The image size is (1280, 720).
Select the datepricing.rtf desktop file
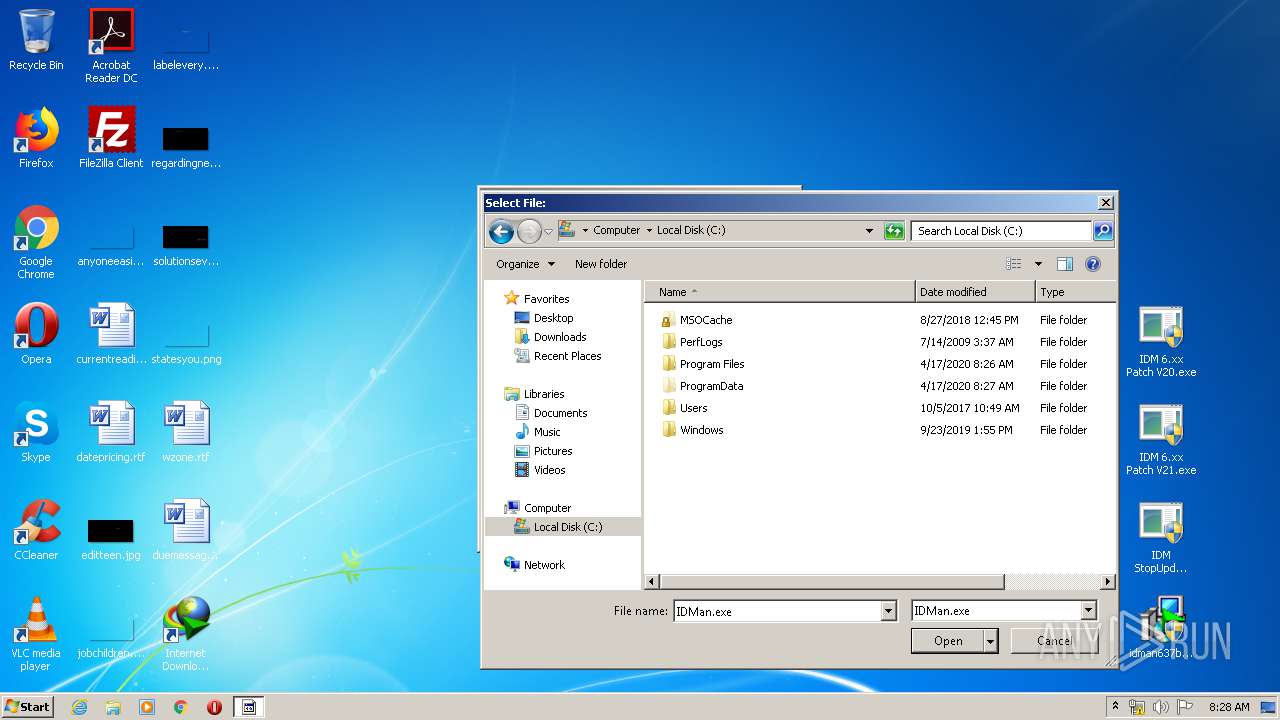pyautogui.click(x=111, y=432)
